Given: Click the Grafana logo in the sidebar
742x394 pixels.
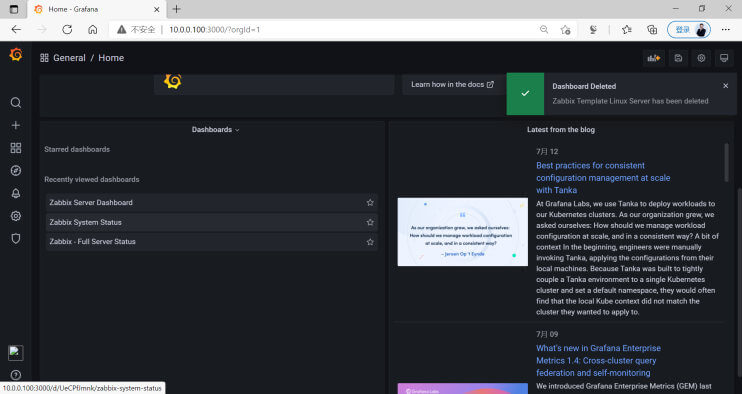Looking at the screenshot, I should click(16, 55).
